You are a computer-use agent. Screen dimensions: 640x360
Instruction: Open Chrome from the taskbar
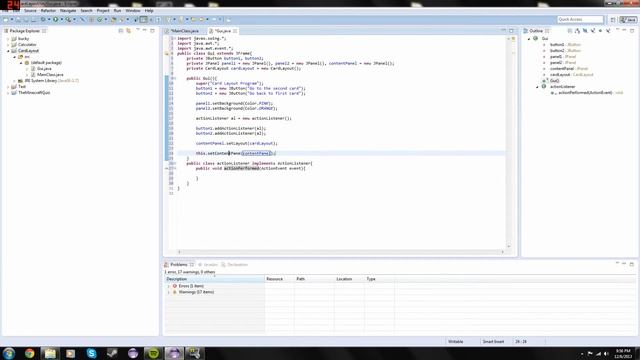pyautogui.click(x=29, y=353)
